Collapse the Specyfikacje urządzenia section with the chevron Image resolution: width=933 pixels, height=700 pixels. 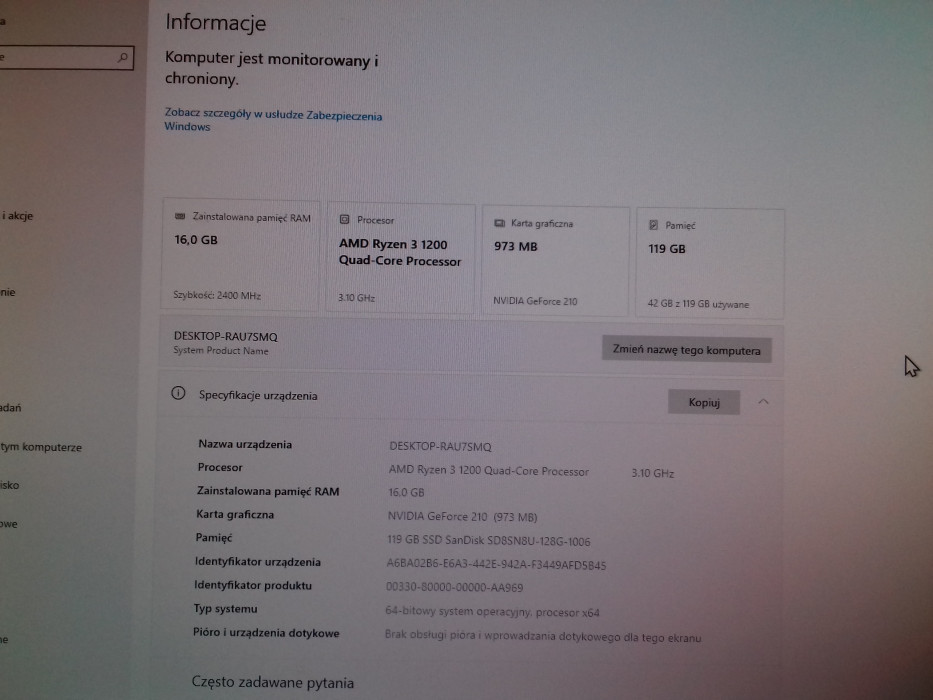tap(763, 402)
